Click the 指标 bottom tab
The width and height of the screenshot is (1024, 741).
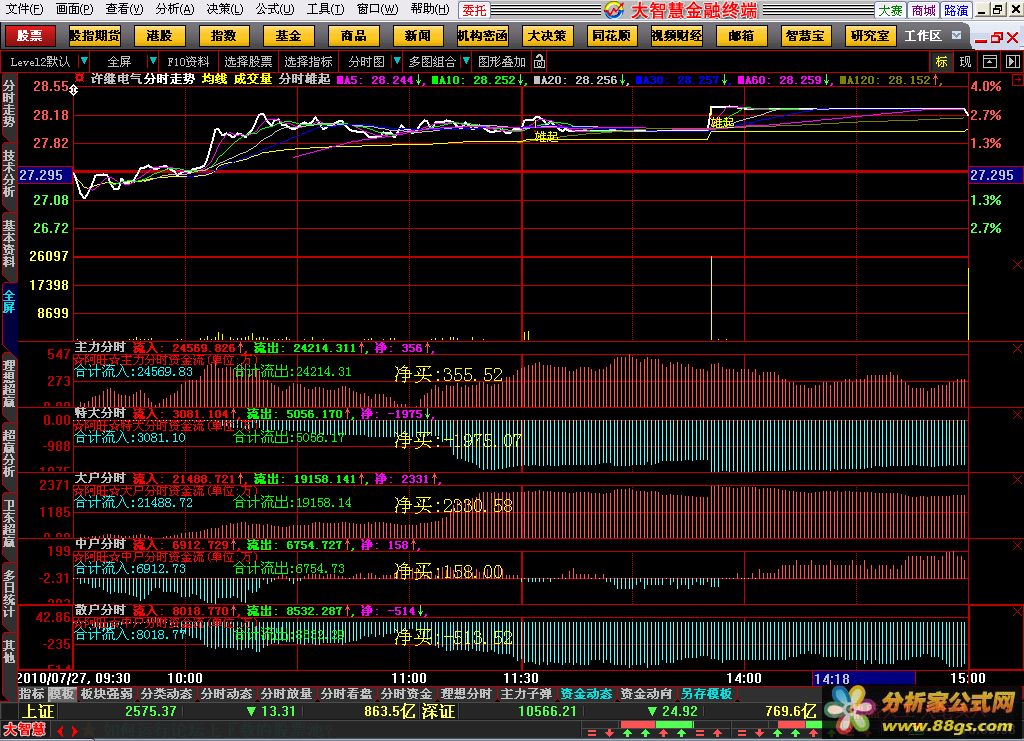31,693
